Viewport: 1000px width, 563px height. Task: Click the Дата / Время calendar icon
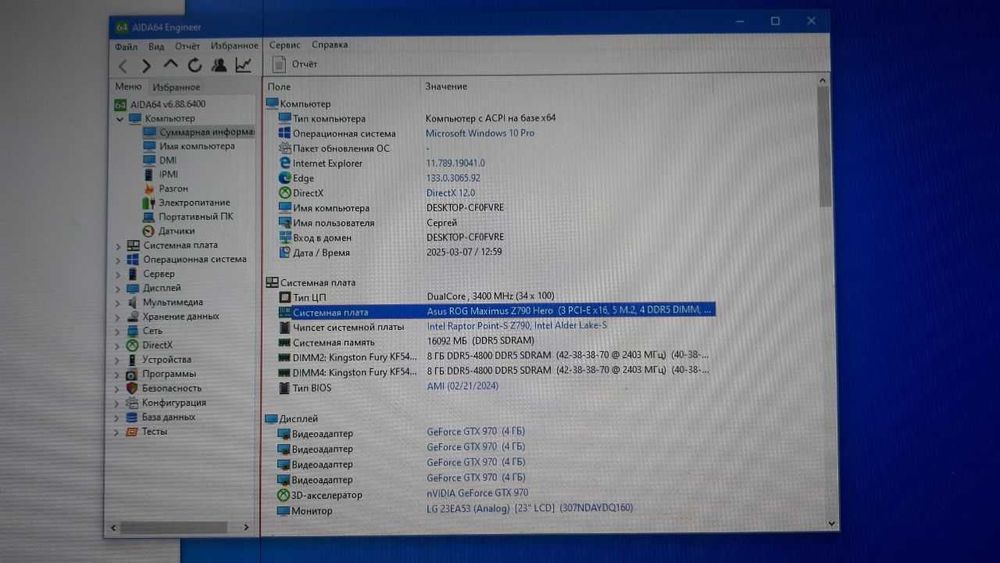[x=284, y=252]
